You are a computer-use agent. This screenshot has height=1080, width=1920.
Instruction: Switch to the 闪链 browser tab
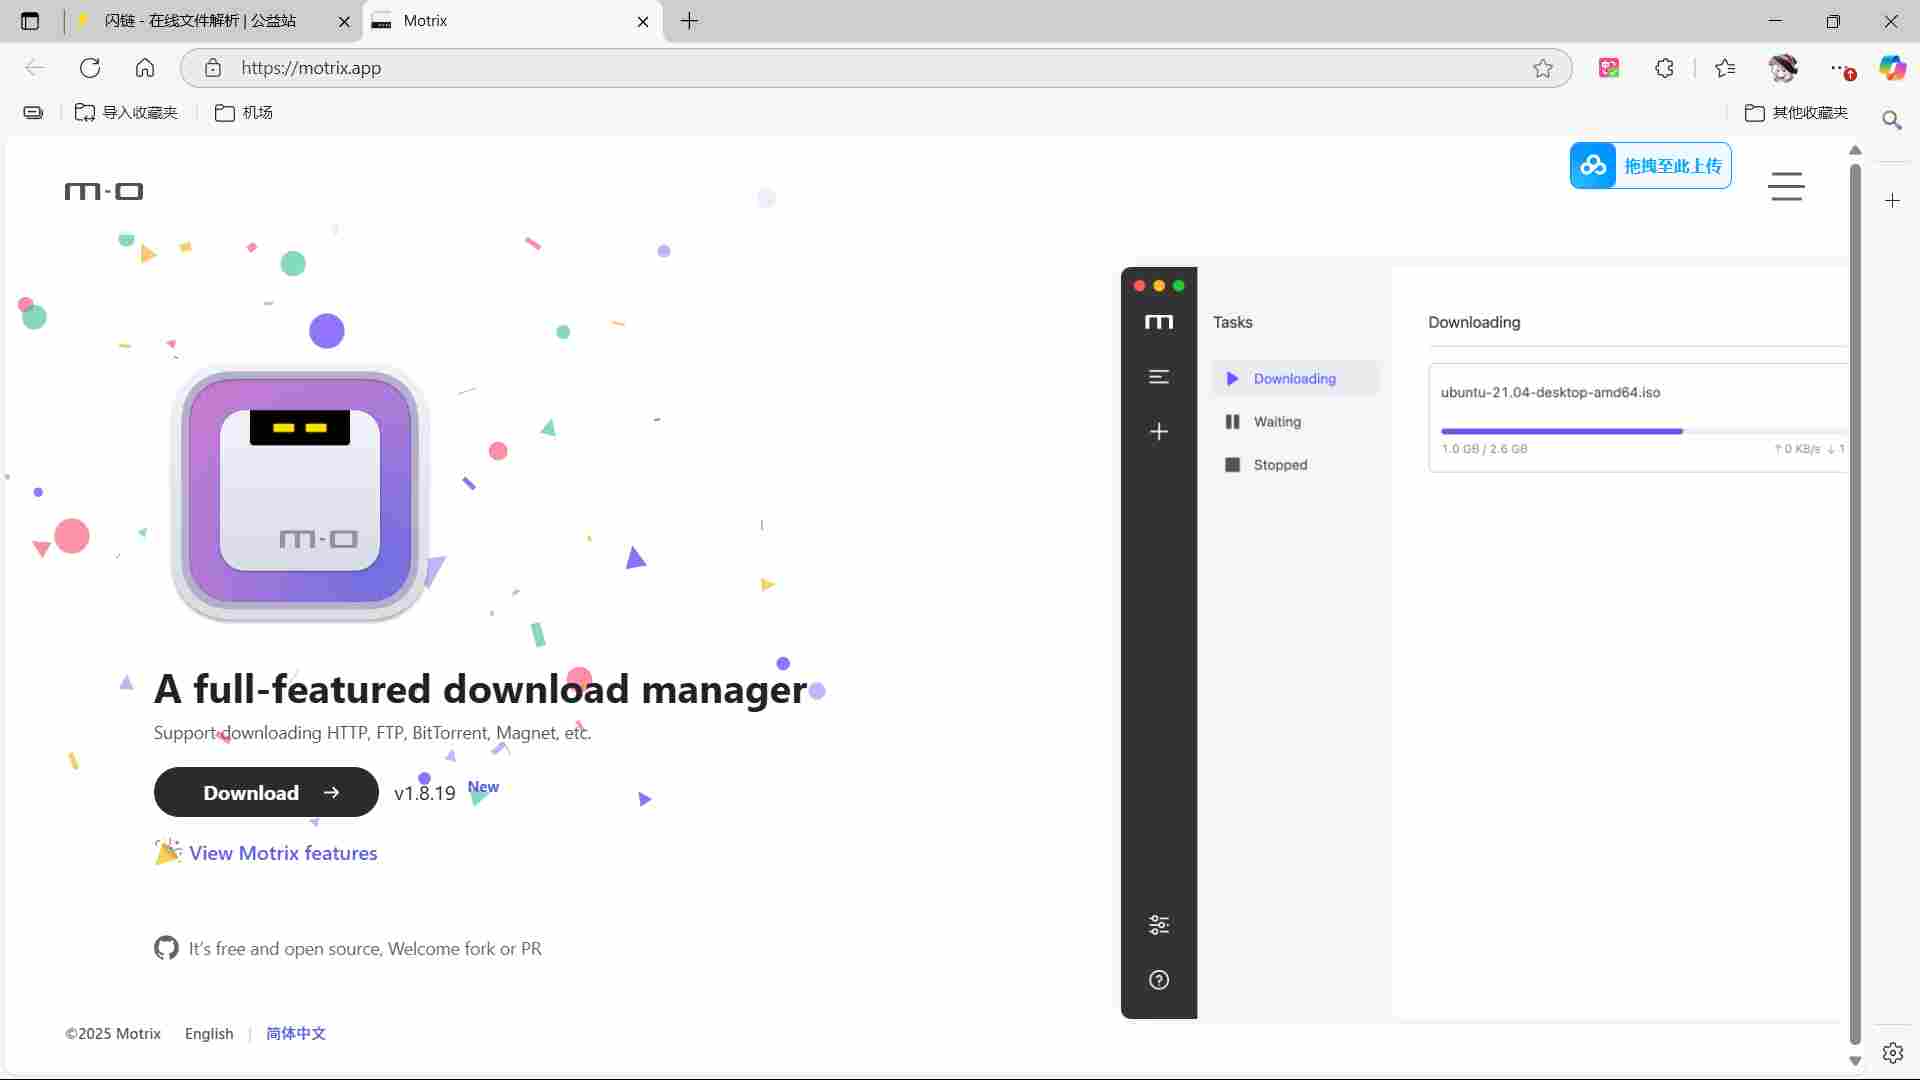(200, 21)
